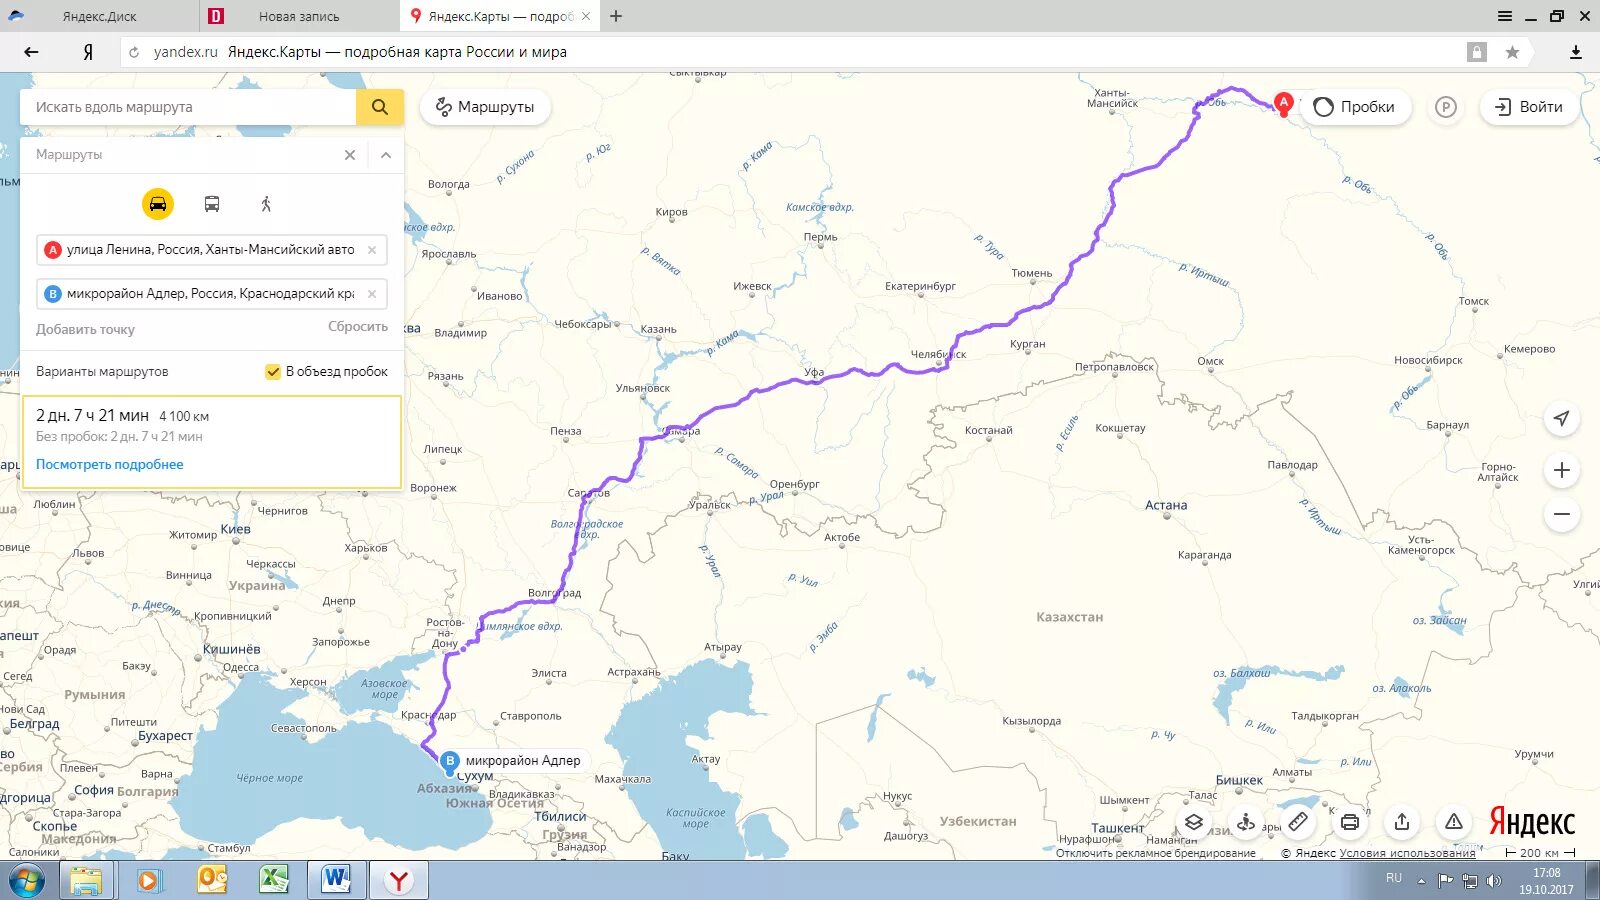The width and height of the screenshot is (1600, 900).
Task: Open Yandex Browser in taskbar
Action: pos(399,881)
